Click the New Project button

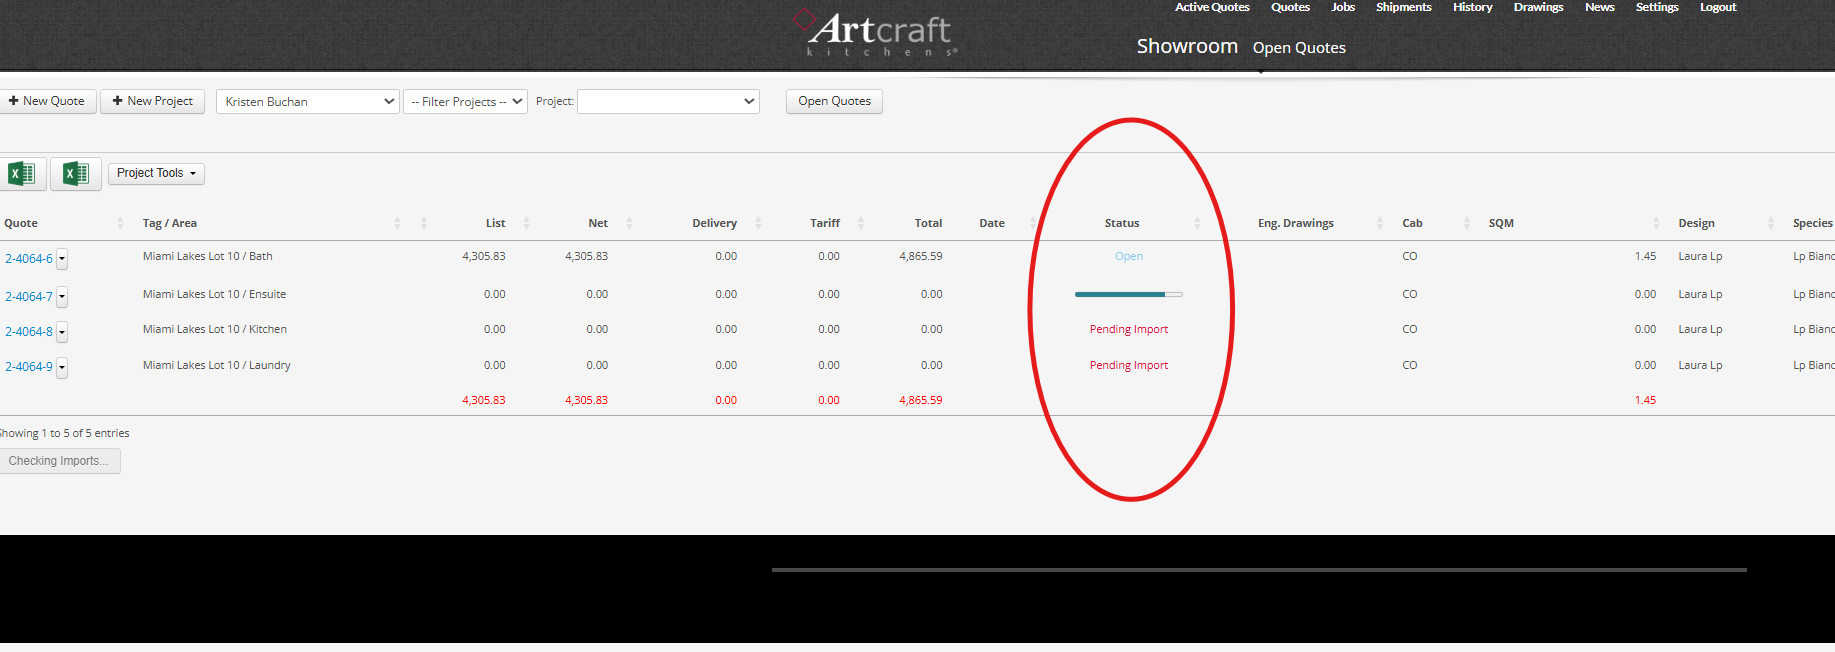coord(152,101)
